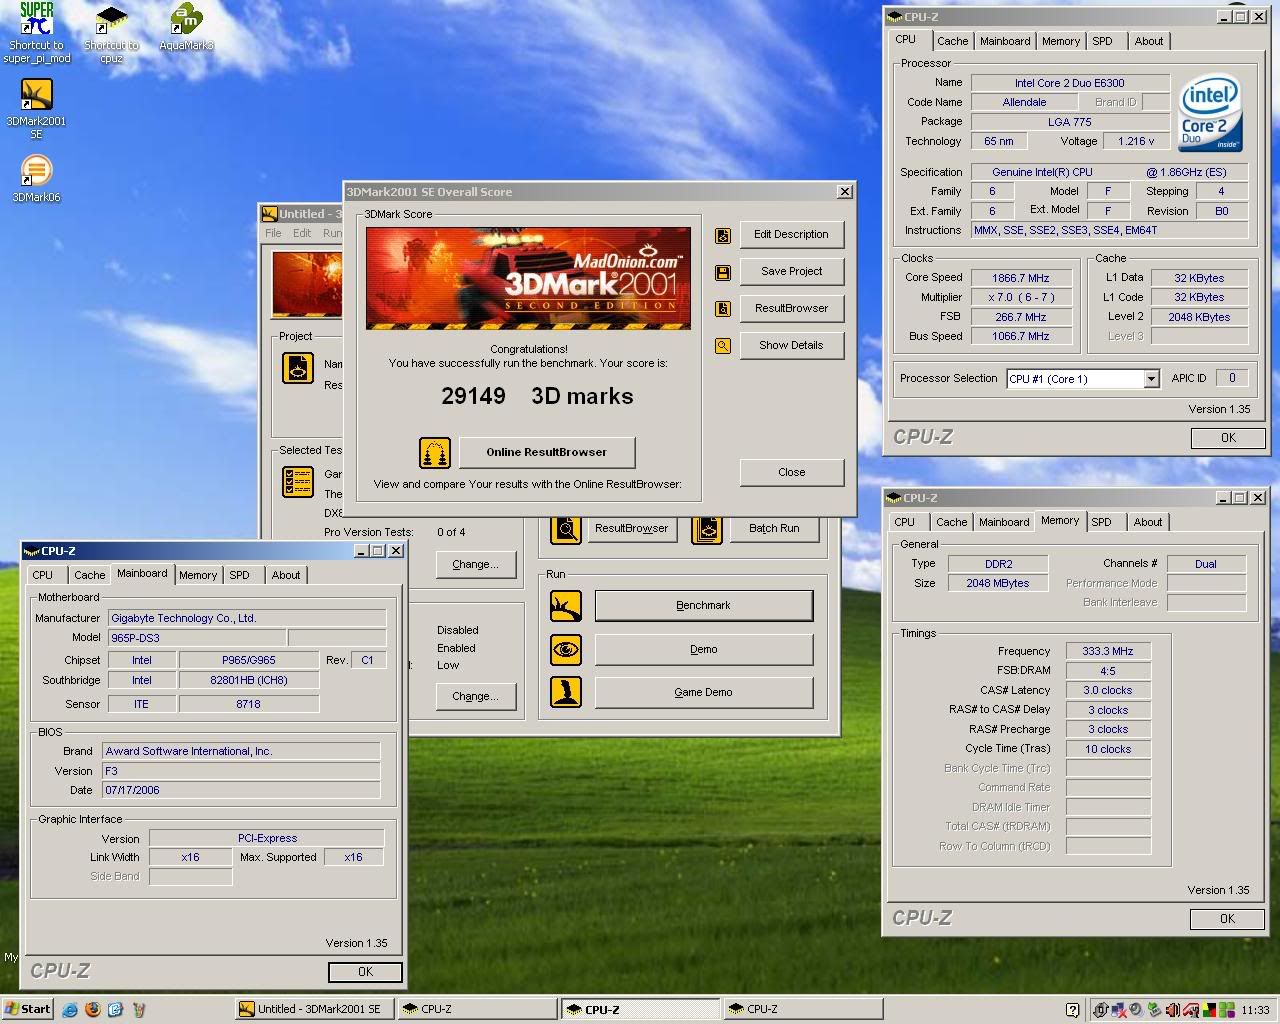Click the magnifier icon beside Show Details
The height and width of the screenshot is (1024, 1280).
(x=723, y=347)
